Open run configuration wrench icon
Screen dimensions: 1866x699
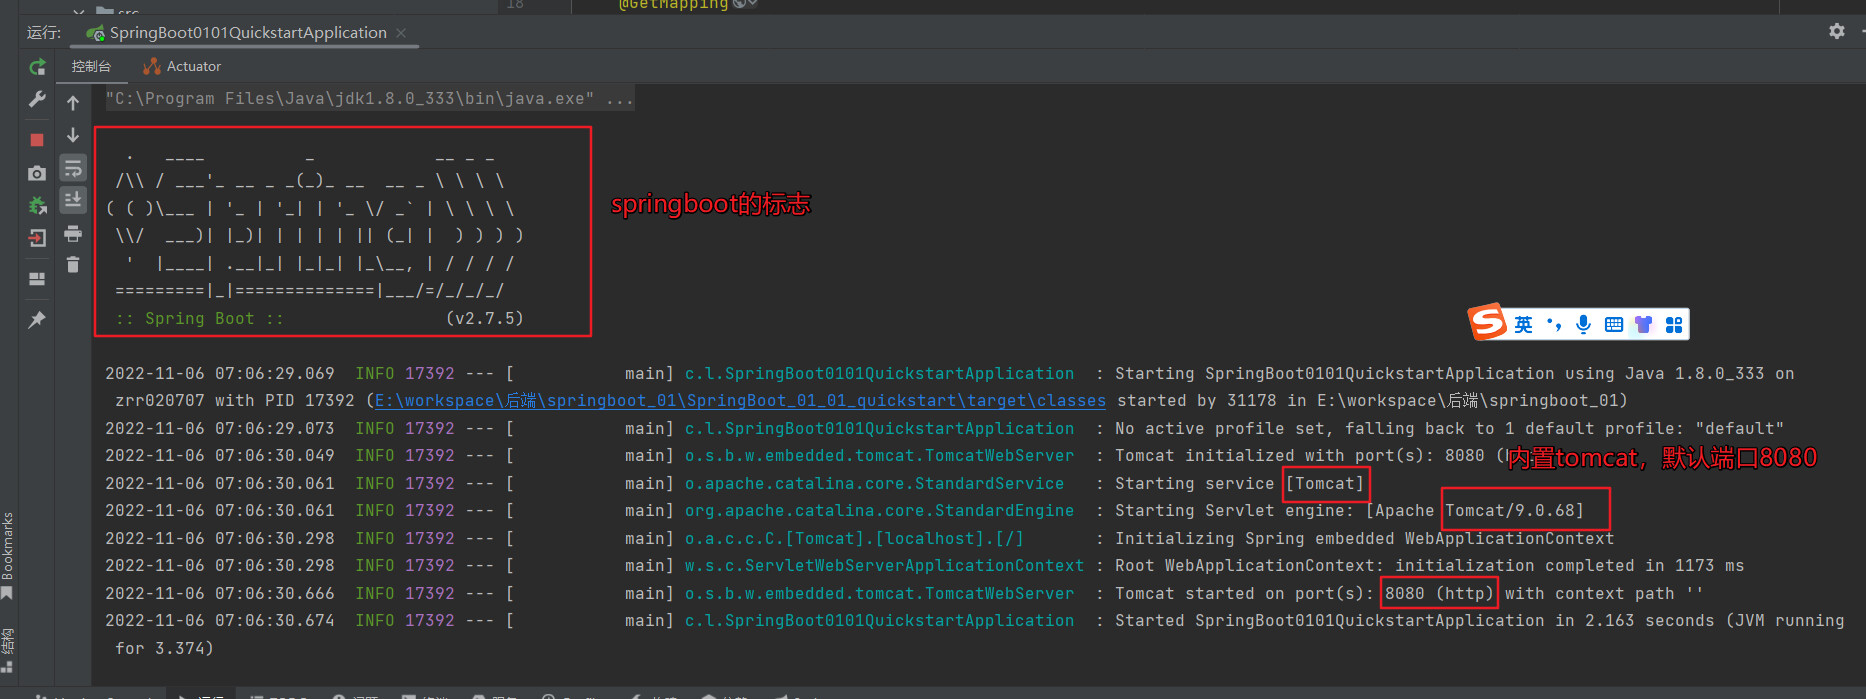(37, 99)
